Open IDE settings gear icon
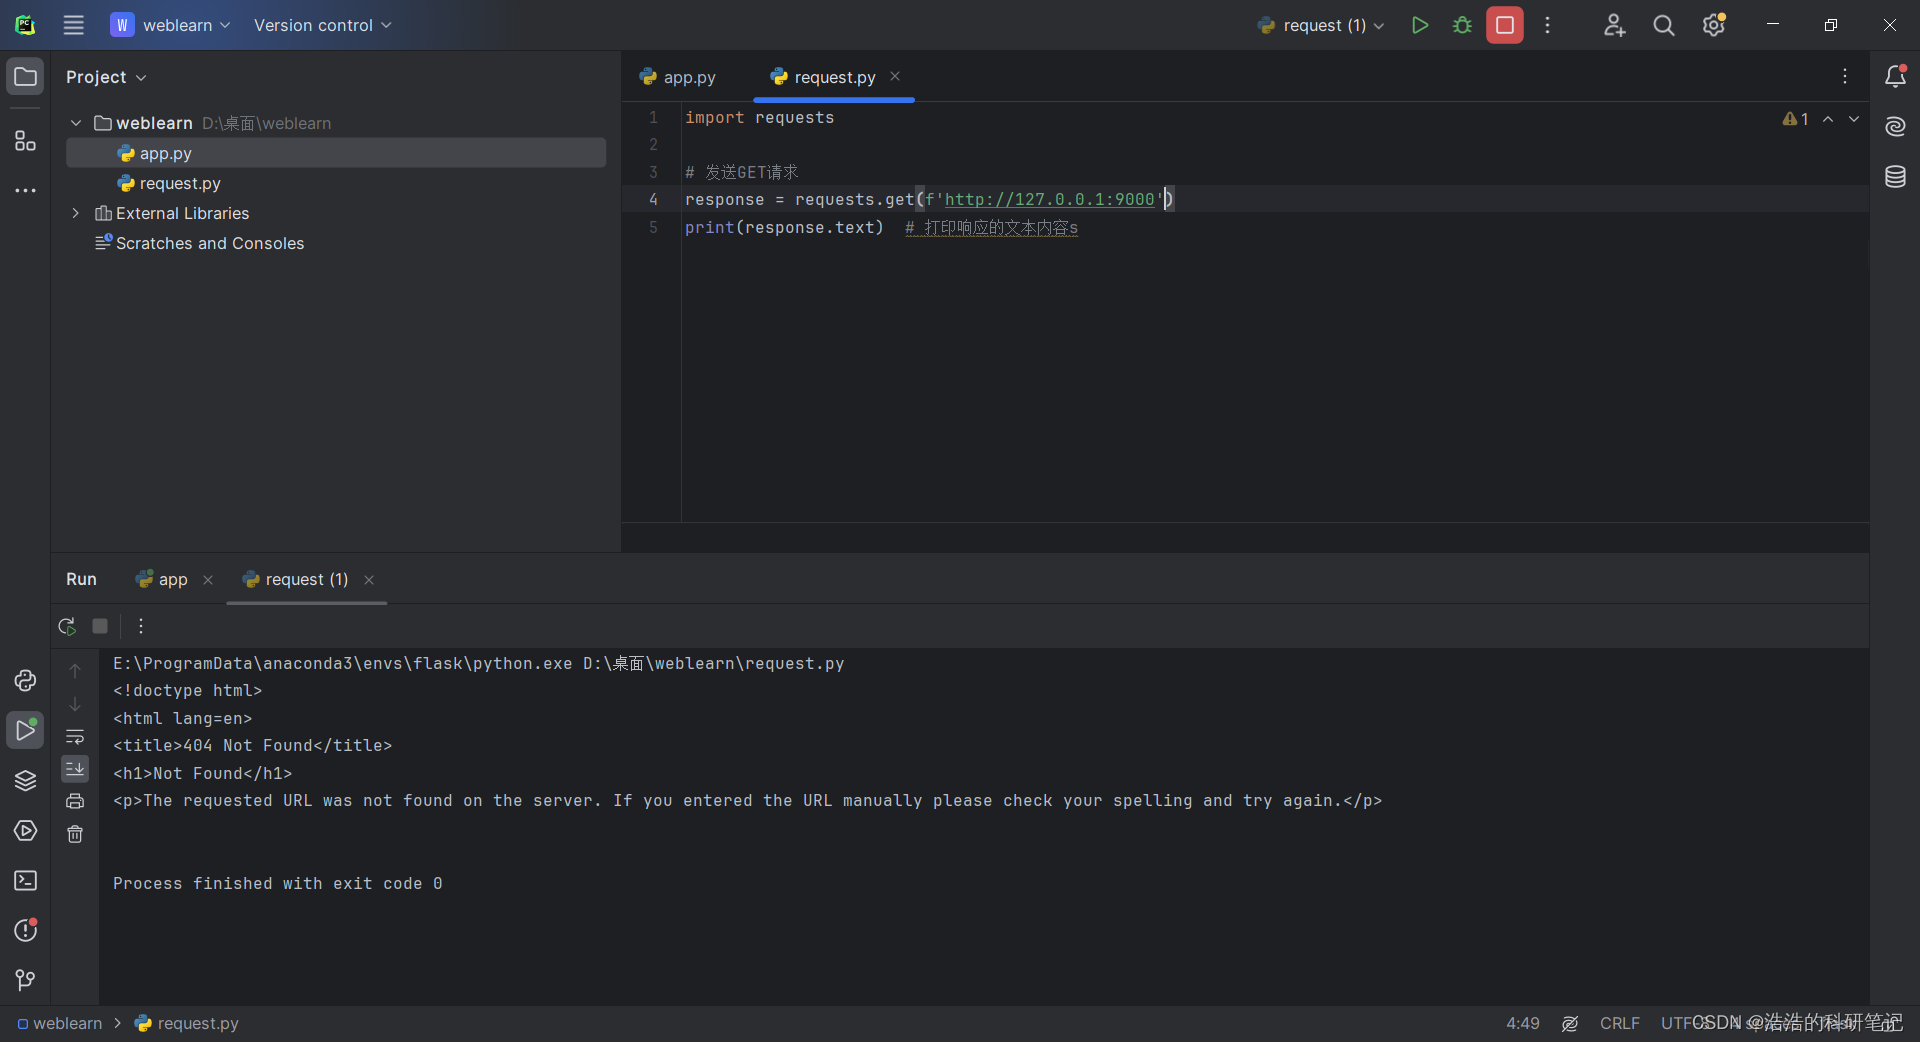Viewport: 1920px width, 1042px height. (x=1714, y=25)
